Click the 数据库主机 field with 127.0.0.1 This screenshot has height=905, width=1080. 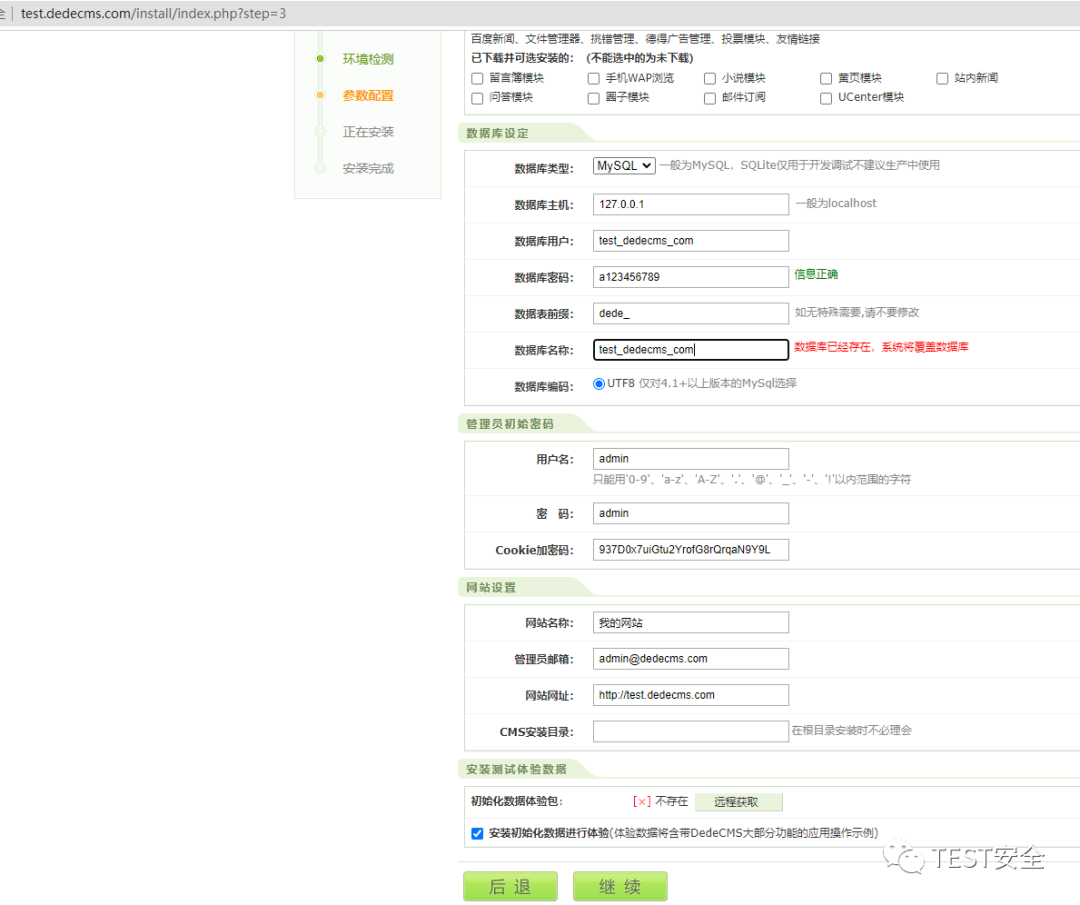click(691, 205)
